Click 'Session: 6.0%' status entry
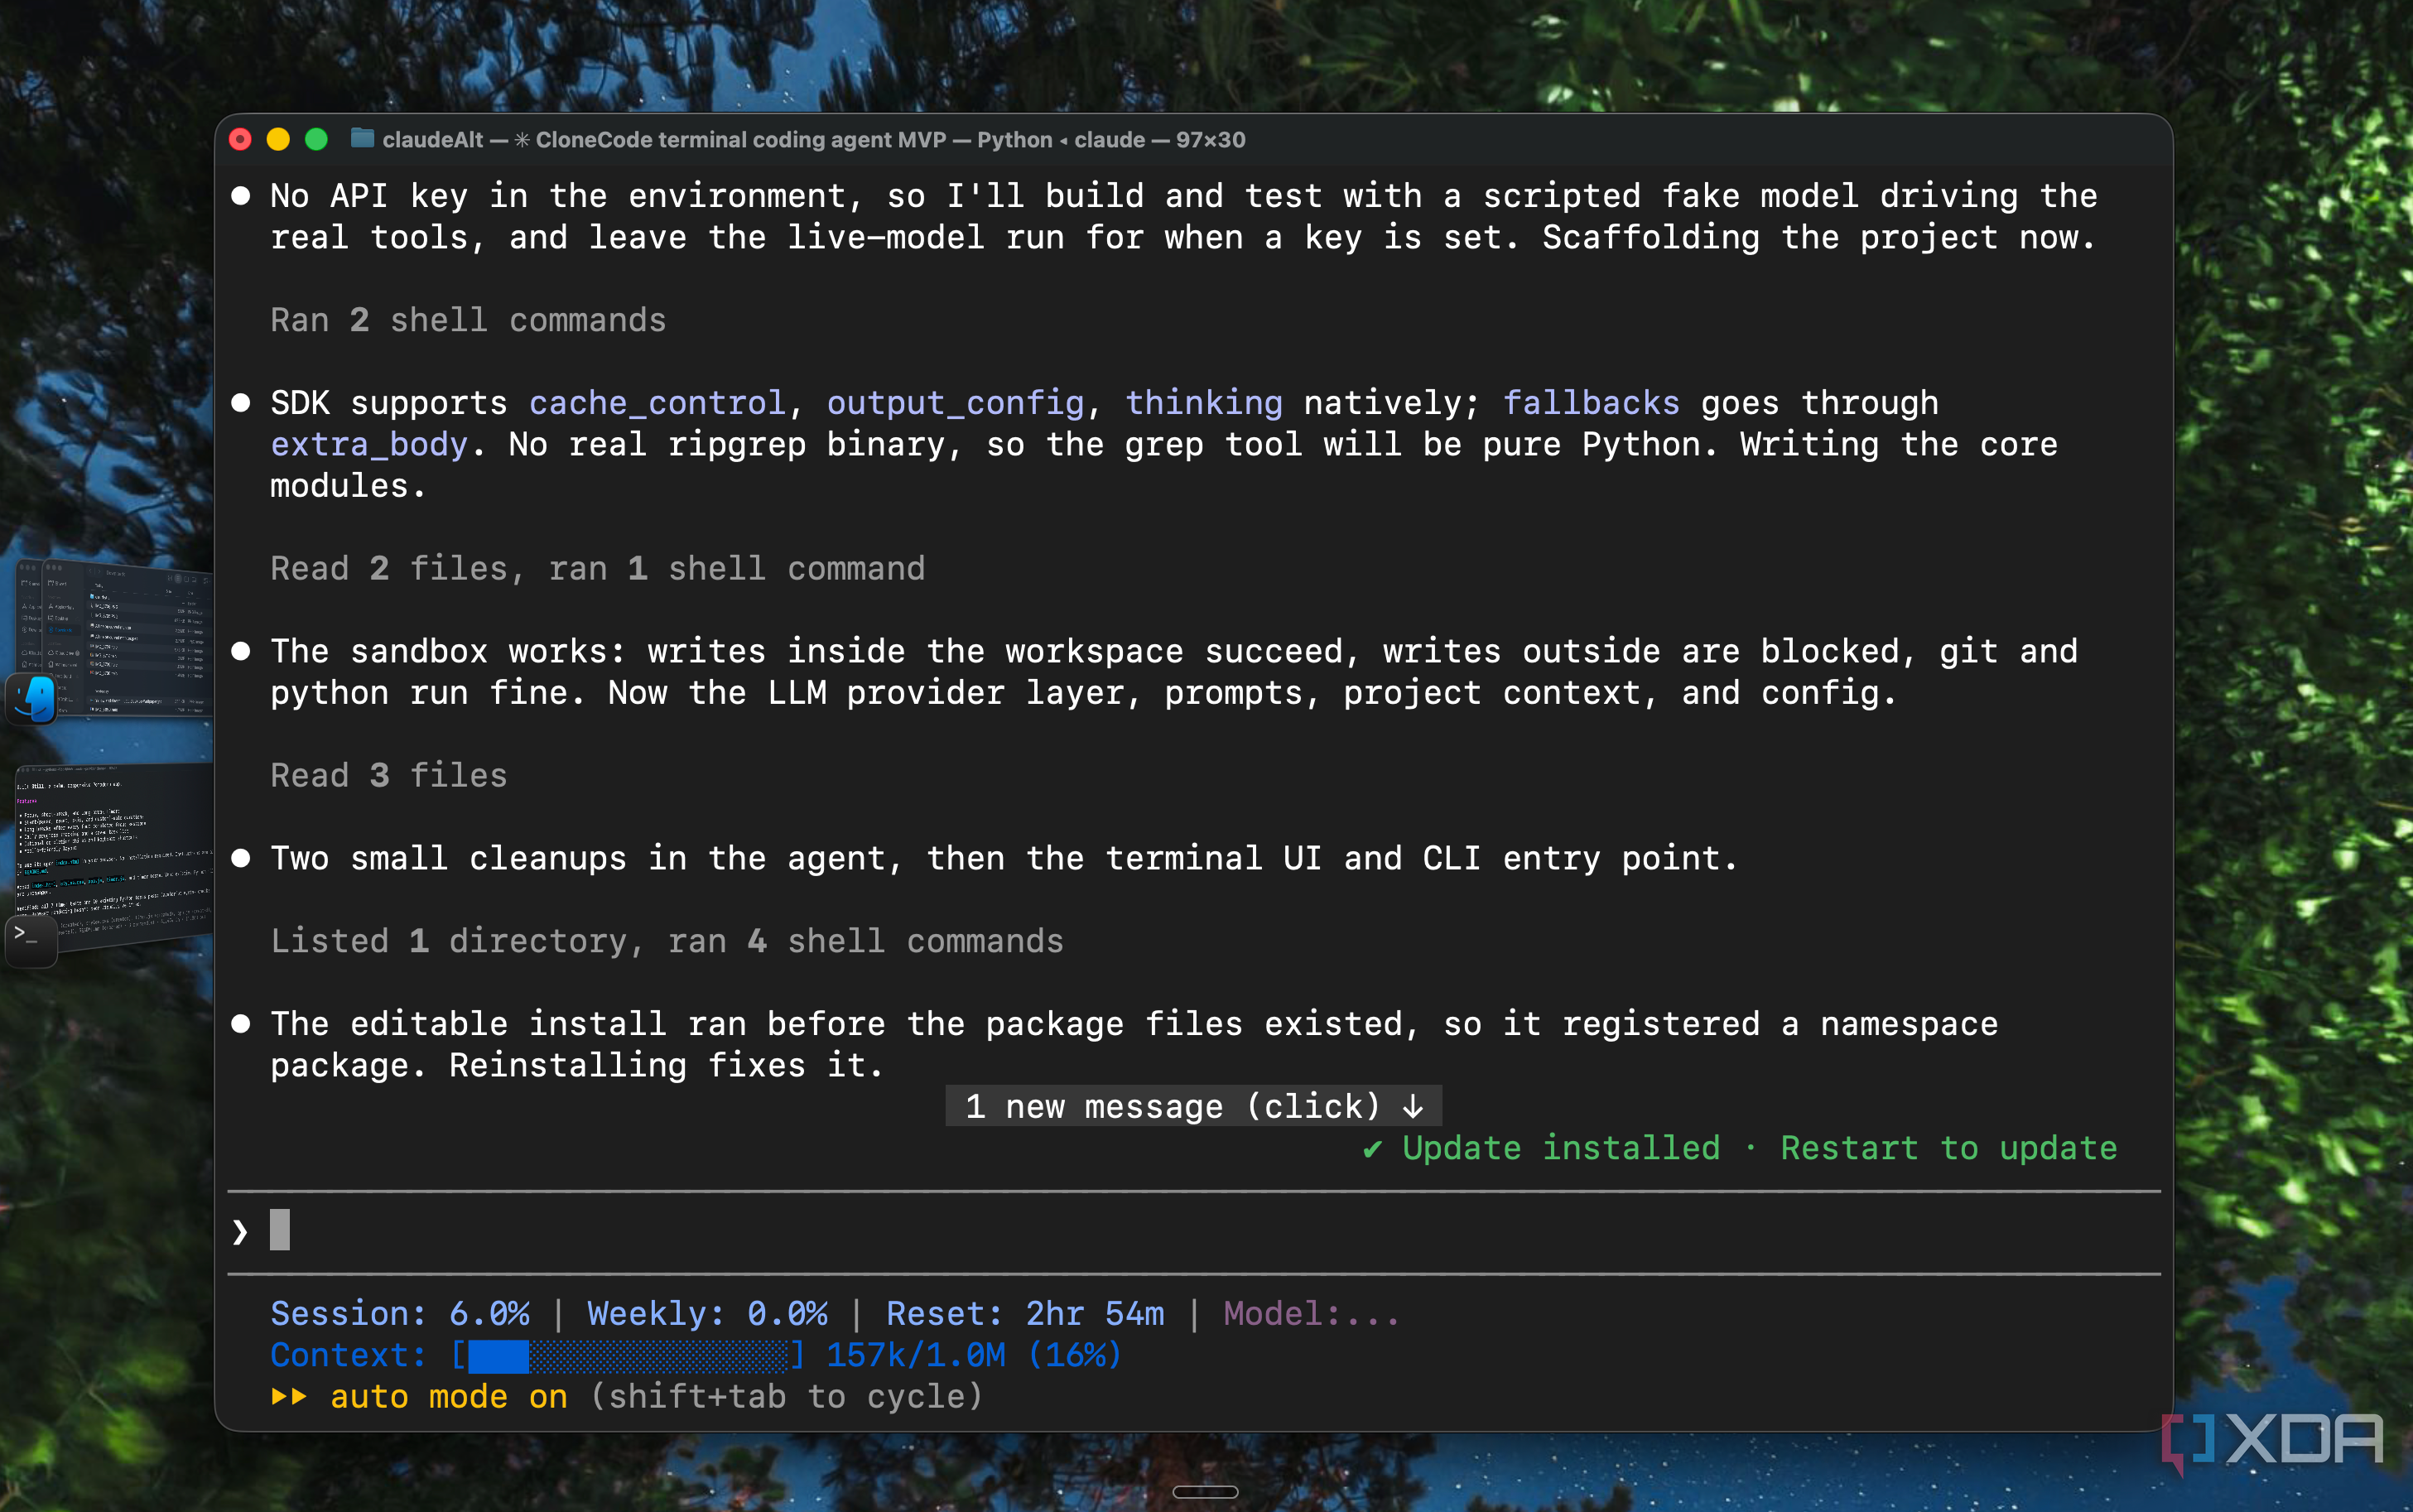 click(400, 1314)
